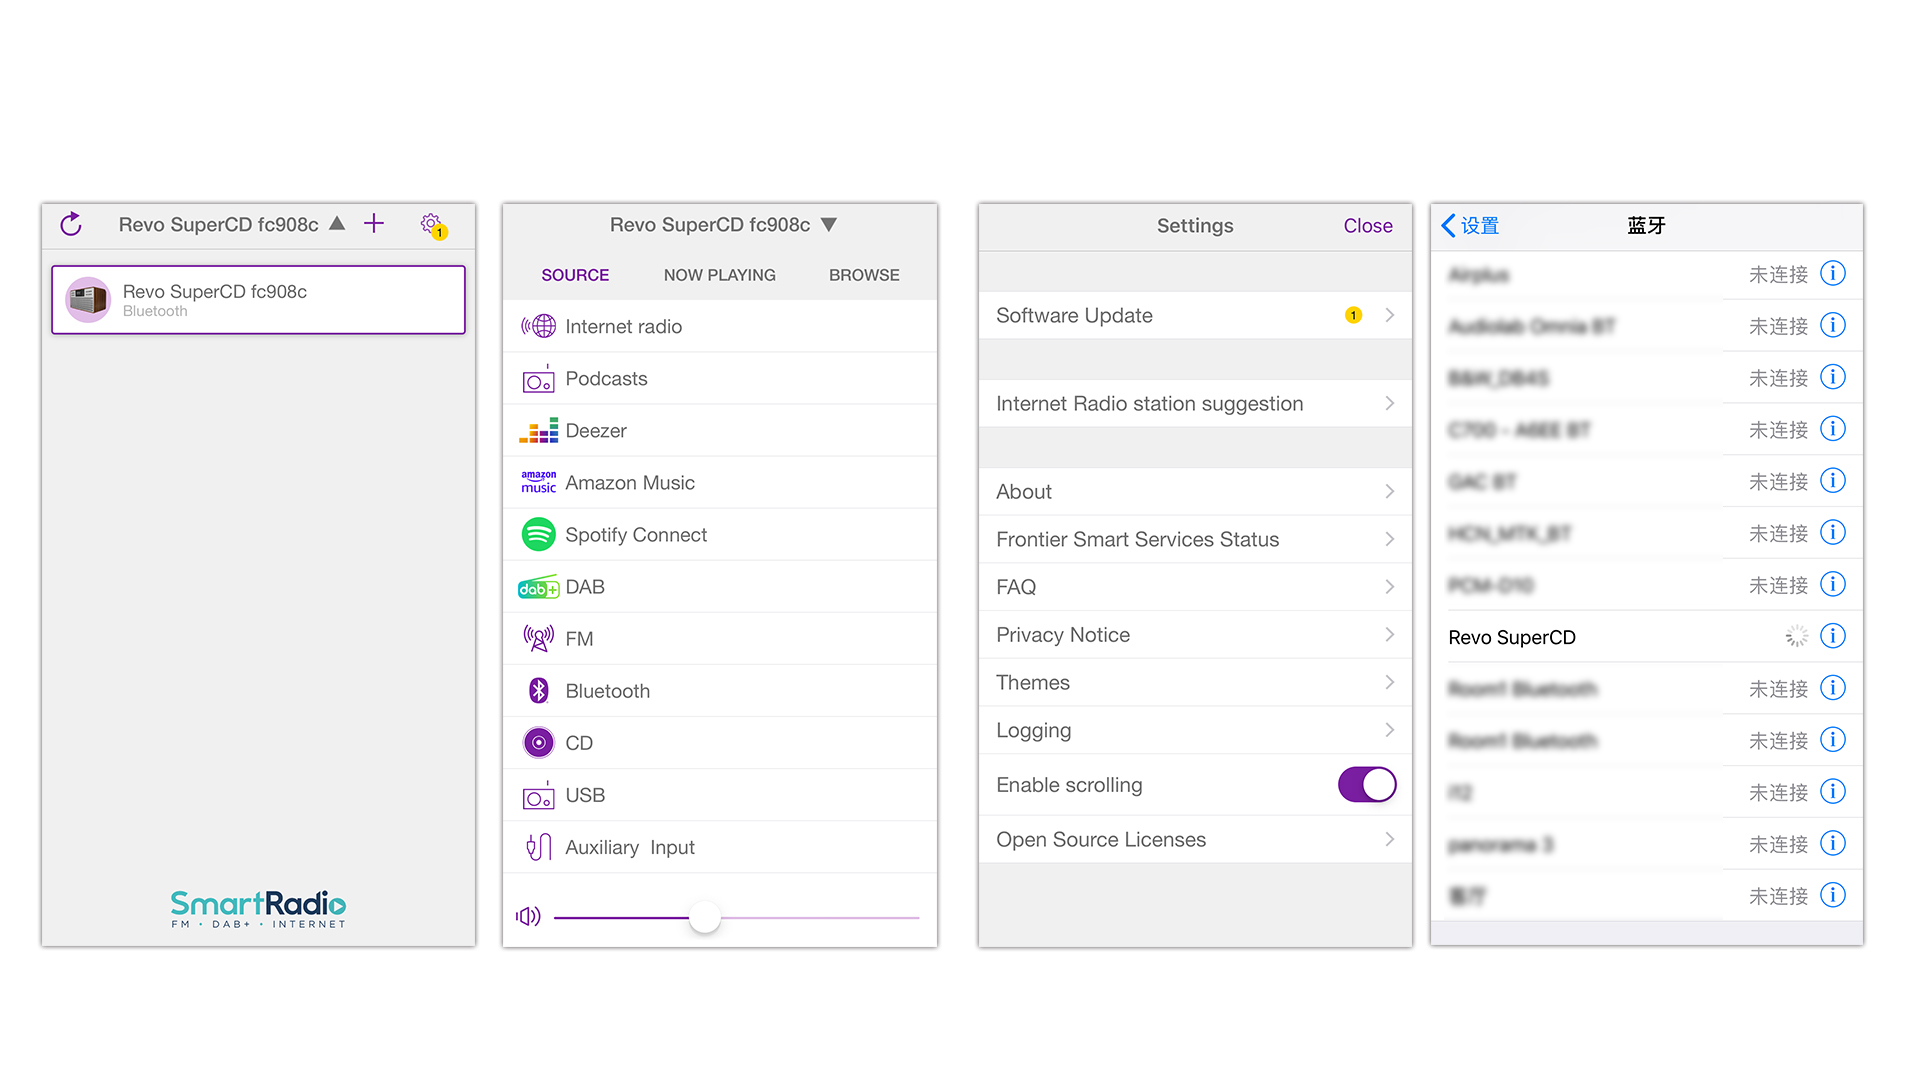The image size is (1920, 1080).
Task: Open the Themes row chevron
Action: click(x=1389, y=682)
